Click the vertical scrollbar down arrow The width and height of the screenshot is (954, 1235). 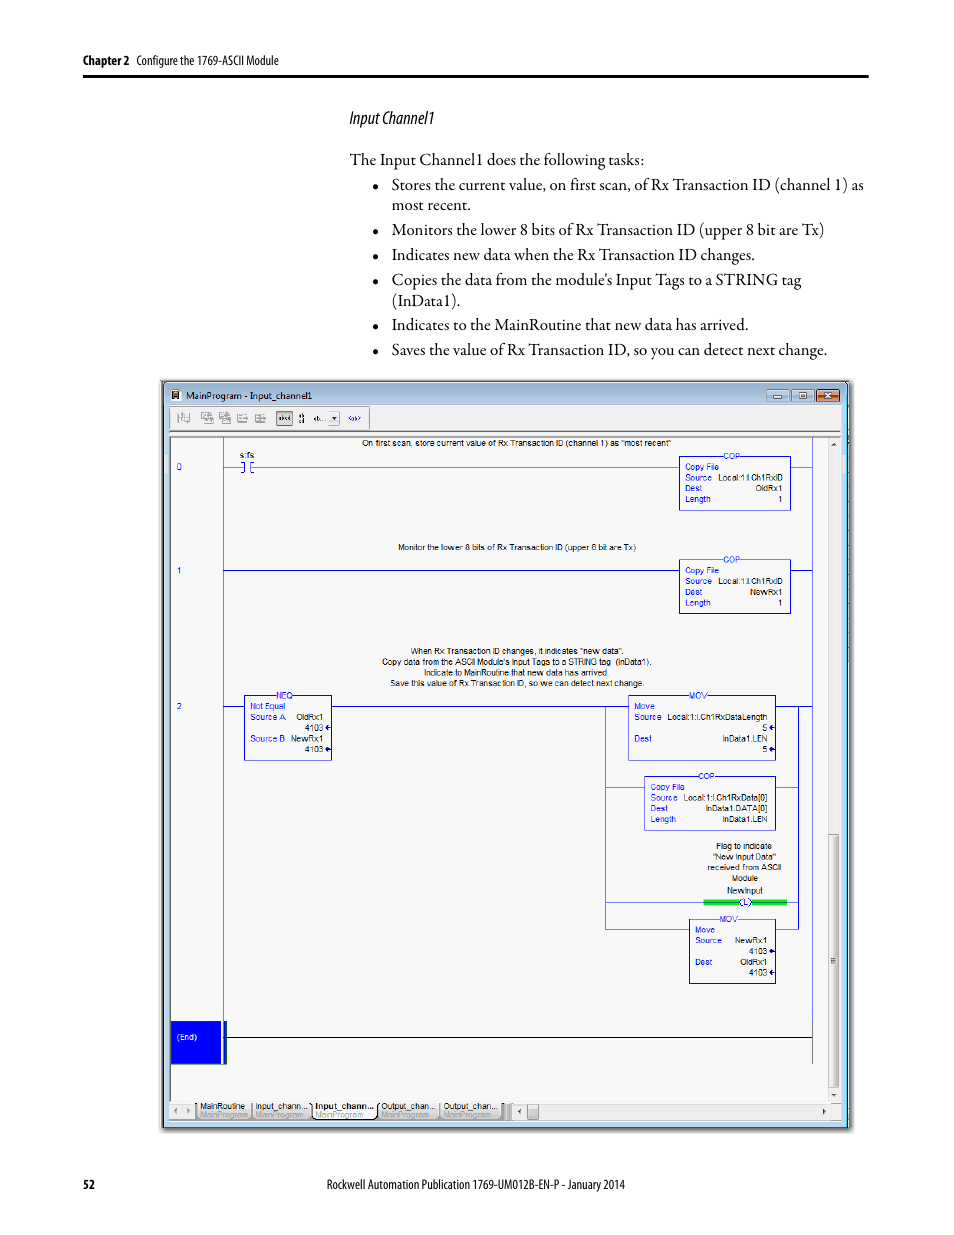point(834,1095)
